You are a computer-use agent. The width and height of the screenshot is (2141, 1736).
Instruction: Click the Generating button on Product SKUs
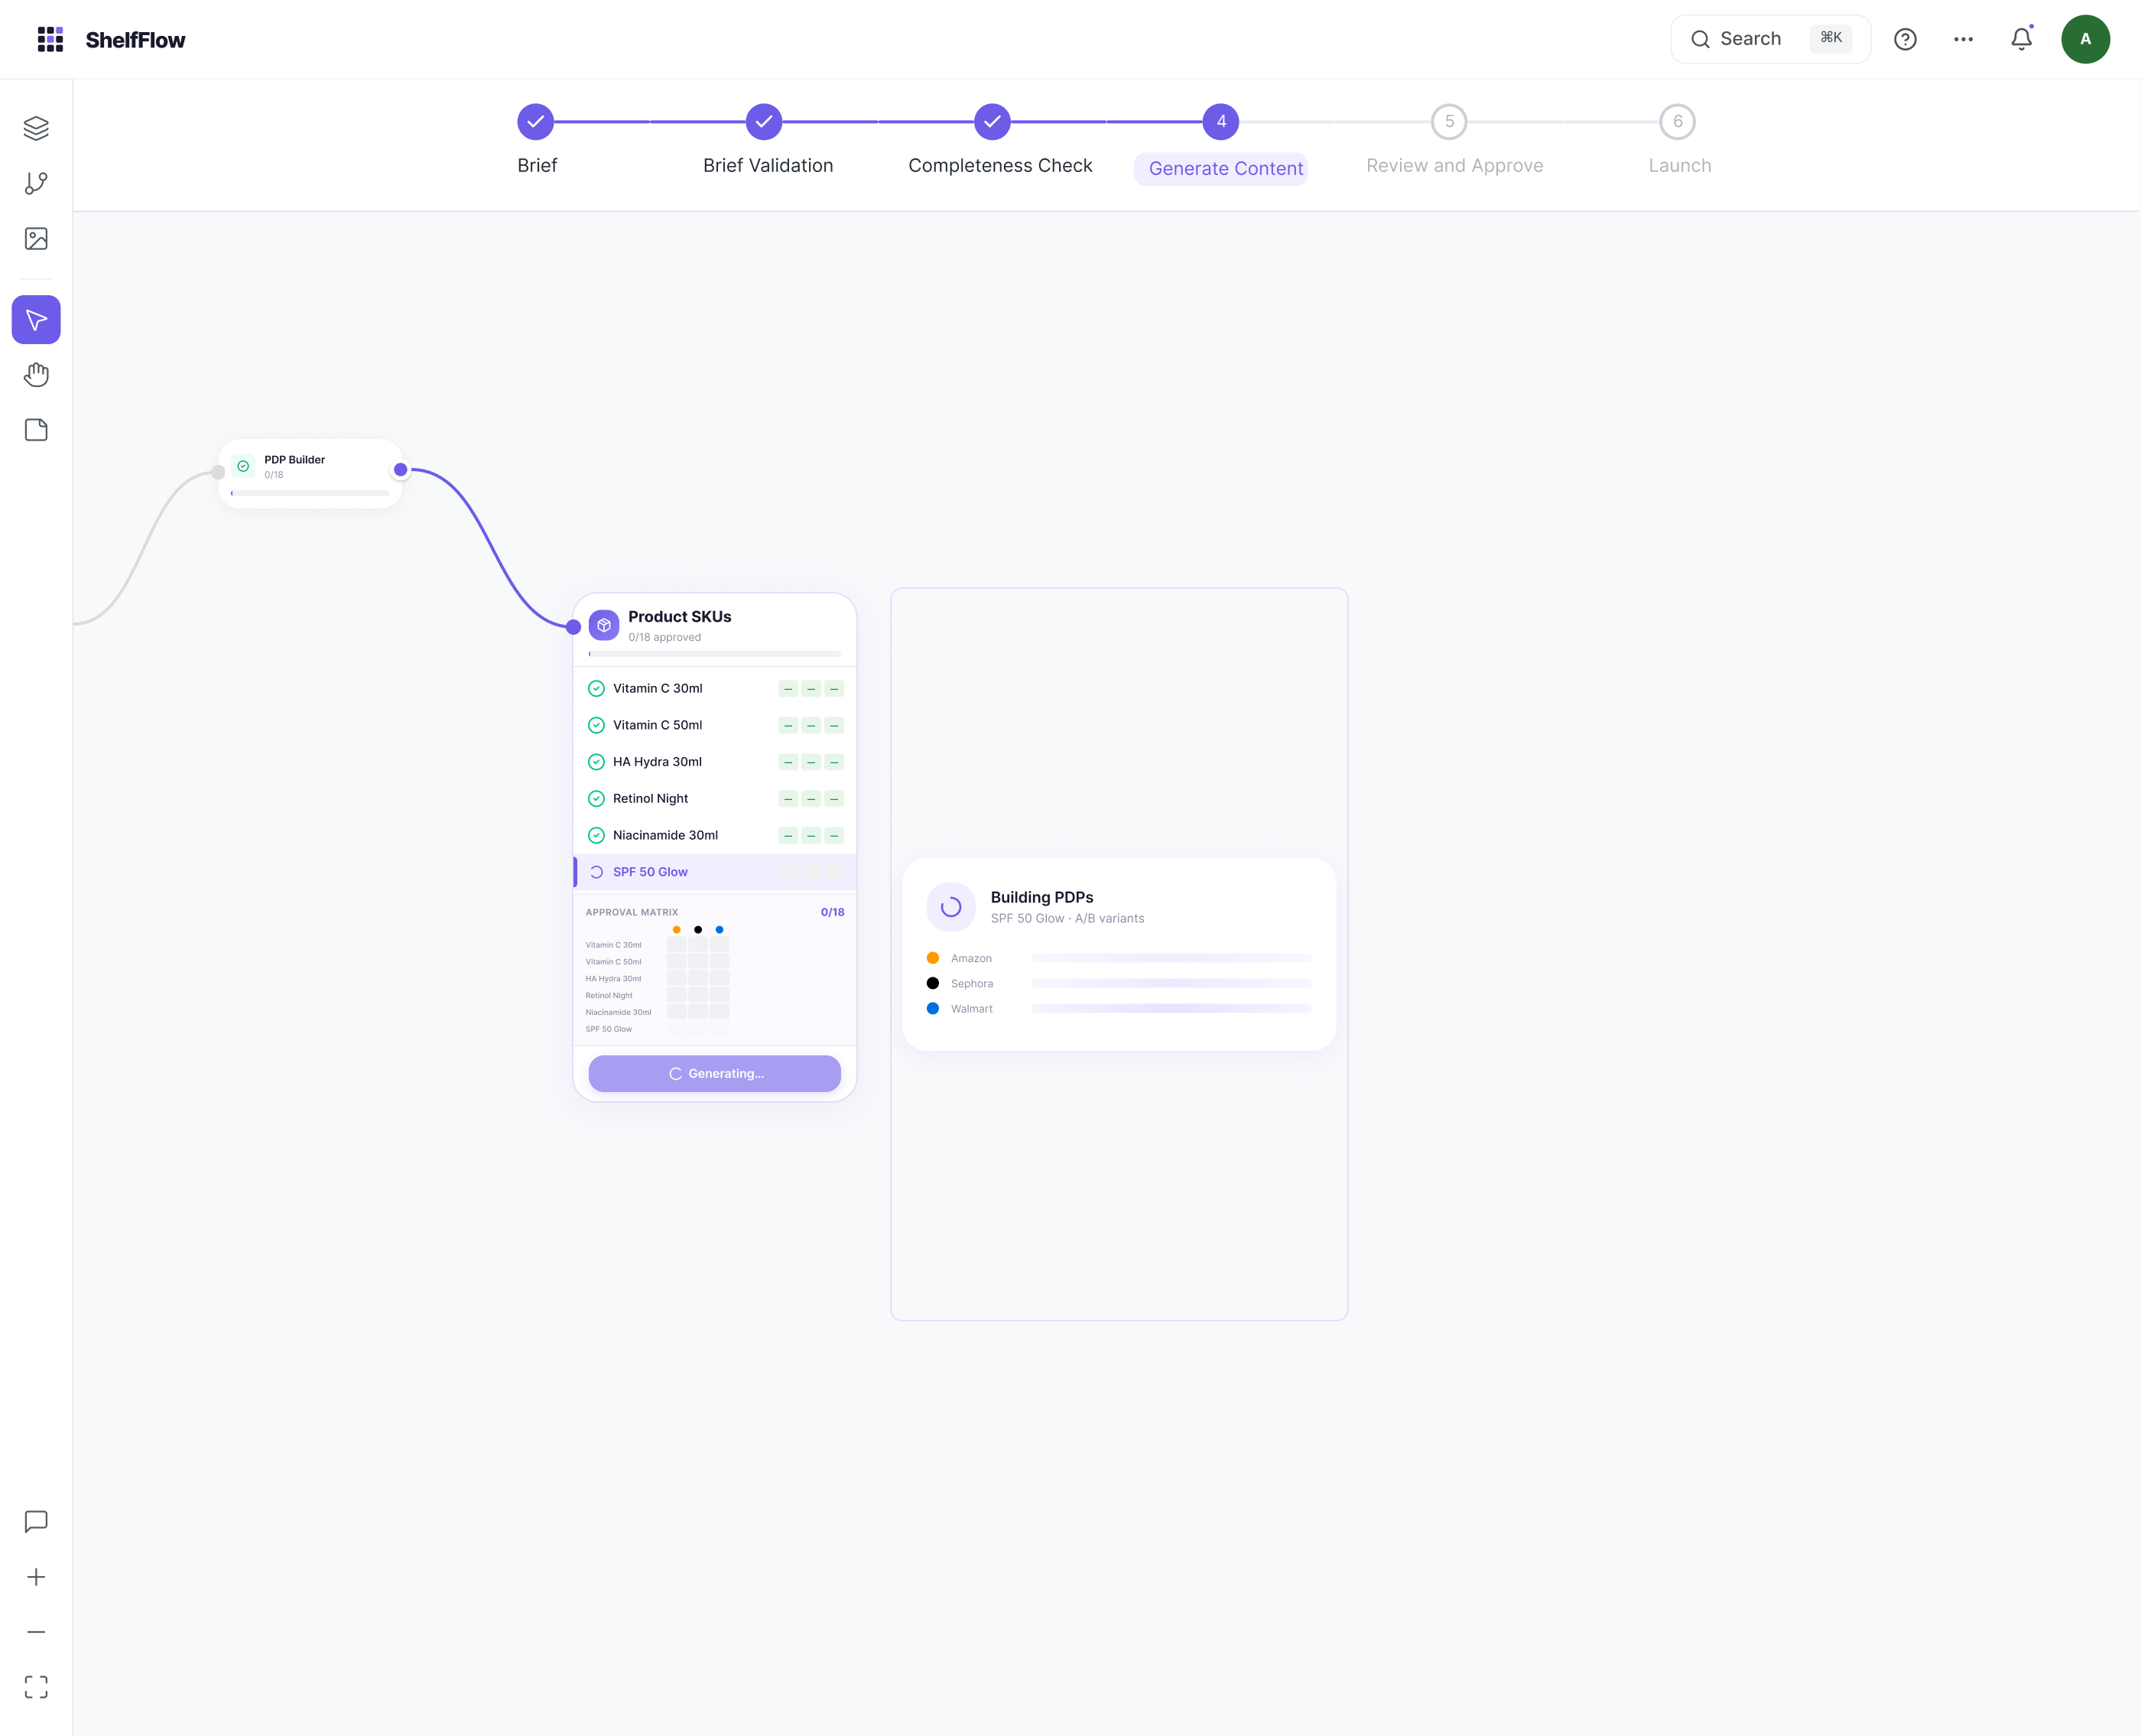coord(715,1073)
